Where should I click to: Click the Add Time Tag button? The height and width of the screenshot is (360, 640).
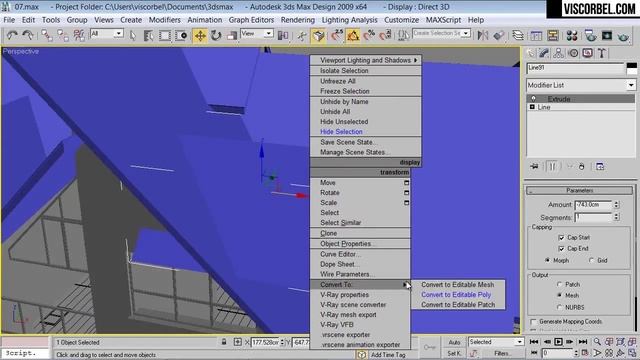pos(388,355)
